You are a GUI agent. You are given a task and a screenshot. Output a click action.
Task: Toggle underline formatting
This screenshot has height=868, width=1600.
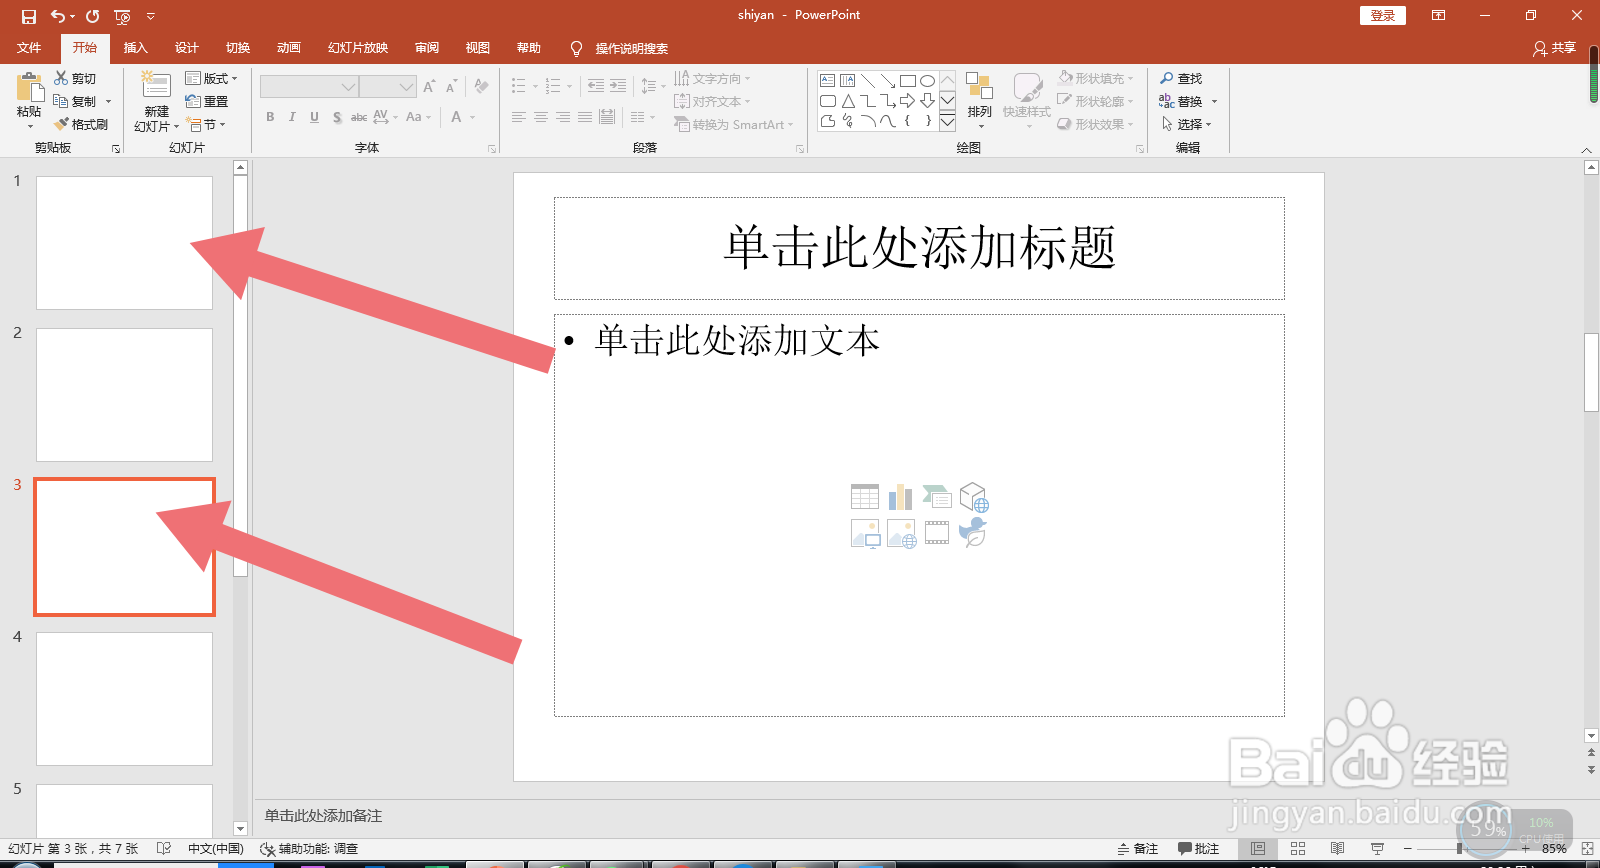(x=314, y=117)
